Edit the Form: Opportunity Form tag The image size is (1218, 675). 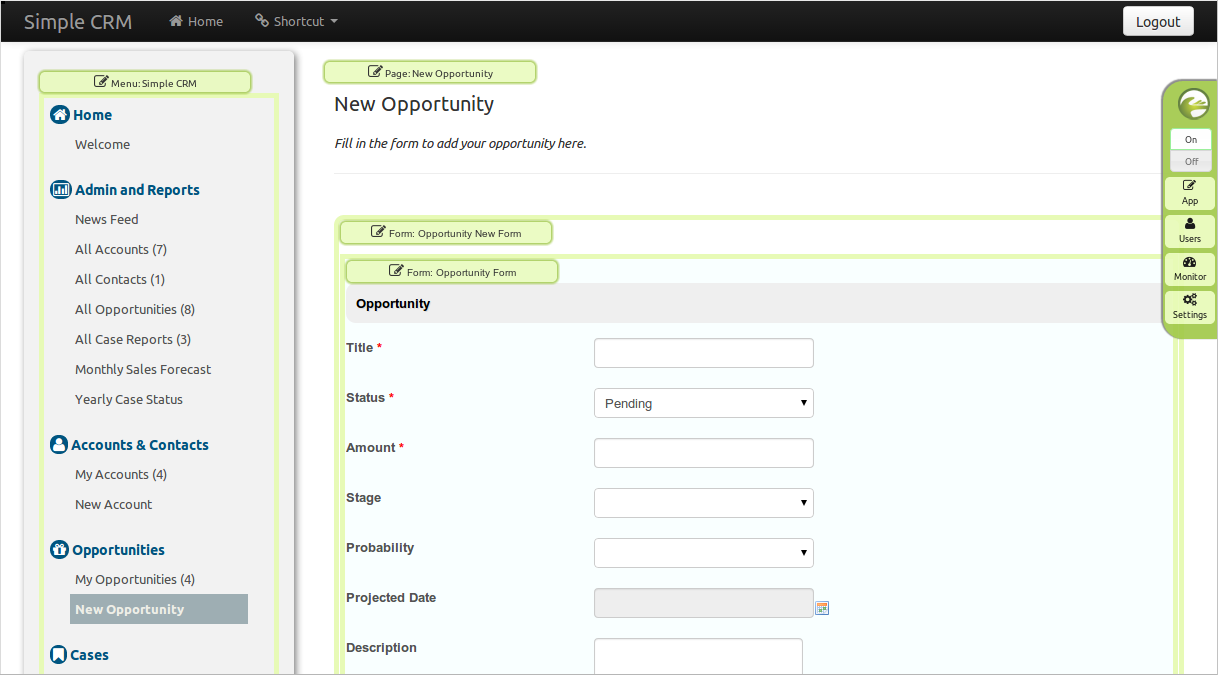tap(452, 272)
